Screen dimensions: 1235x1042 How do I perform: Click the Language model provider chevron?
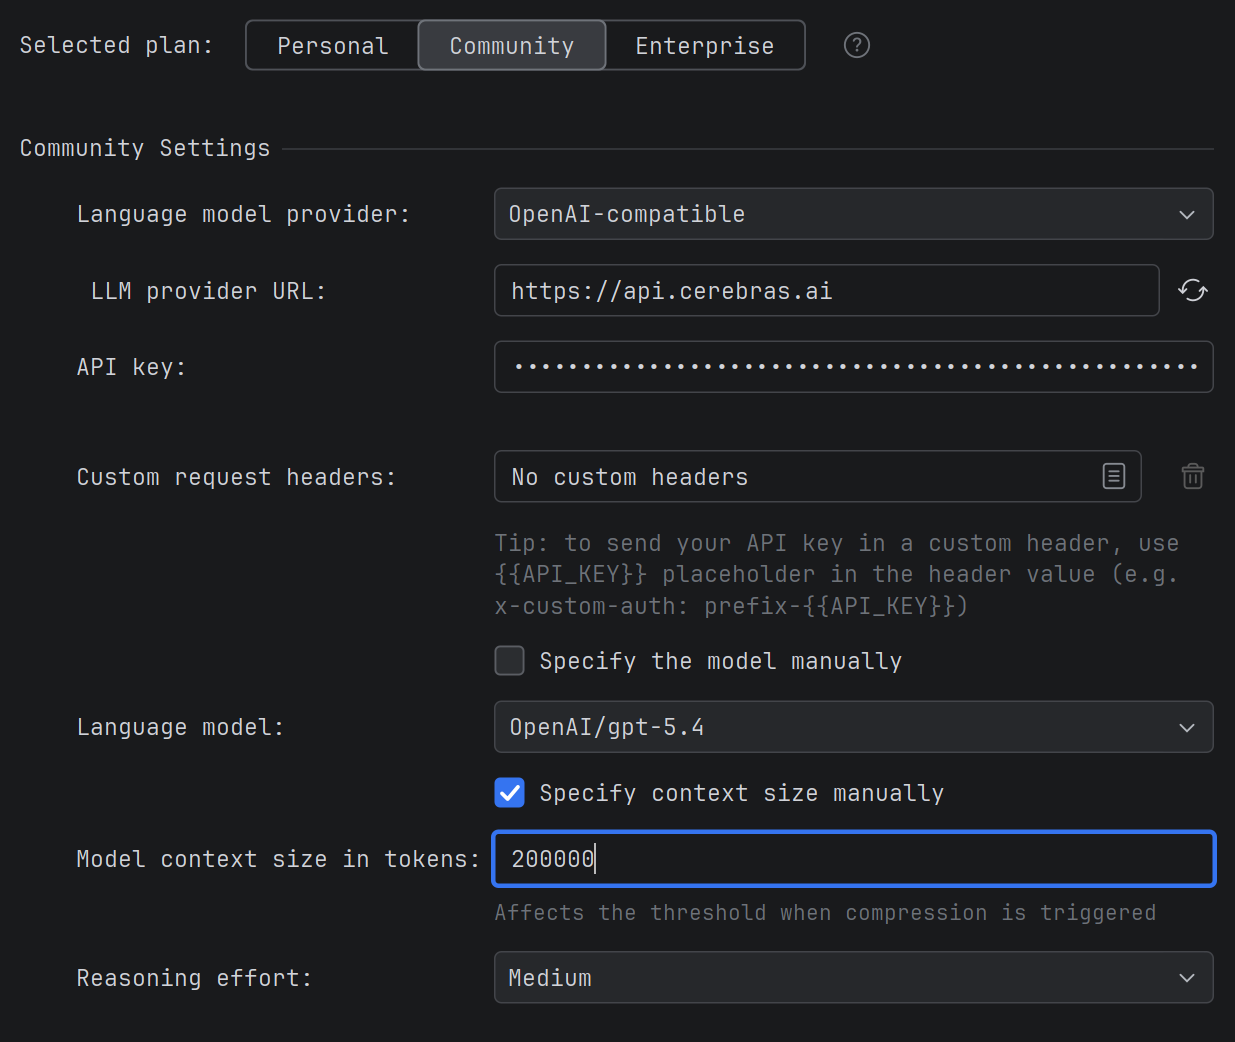[x=1186, y=214]
